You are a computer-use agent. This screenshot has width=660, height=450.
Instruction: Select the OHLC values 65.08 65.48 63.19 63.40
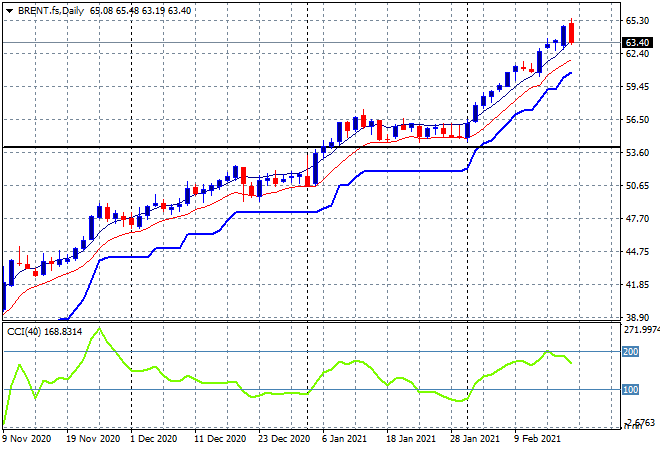pyautogui.click(x=141, y=11)
